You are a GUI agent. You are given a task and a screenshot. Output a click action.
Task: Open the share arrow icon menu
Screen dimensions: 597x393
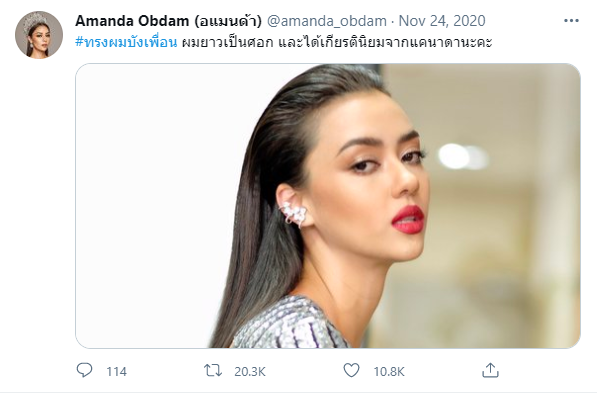pos(490,370)
